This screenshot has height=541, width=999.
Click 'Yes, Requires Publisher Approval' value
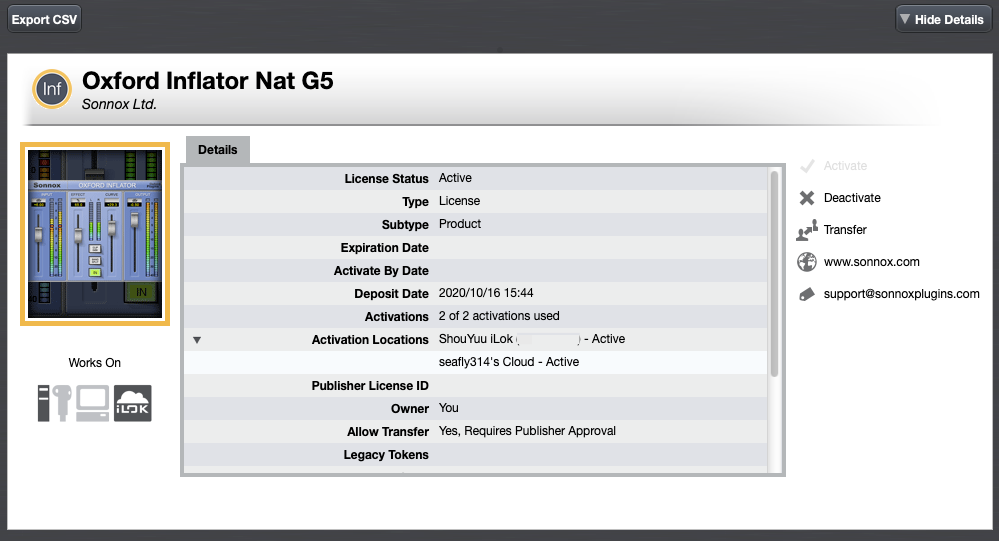point(527,431)
